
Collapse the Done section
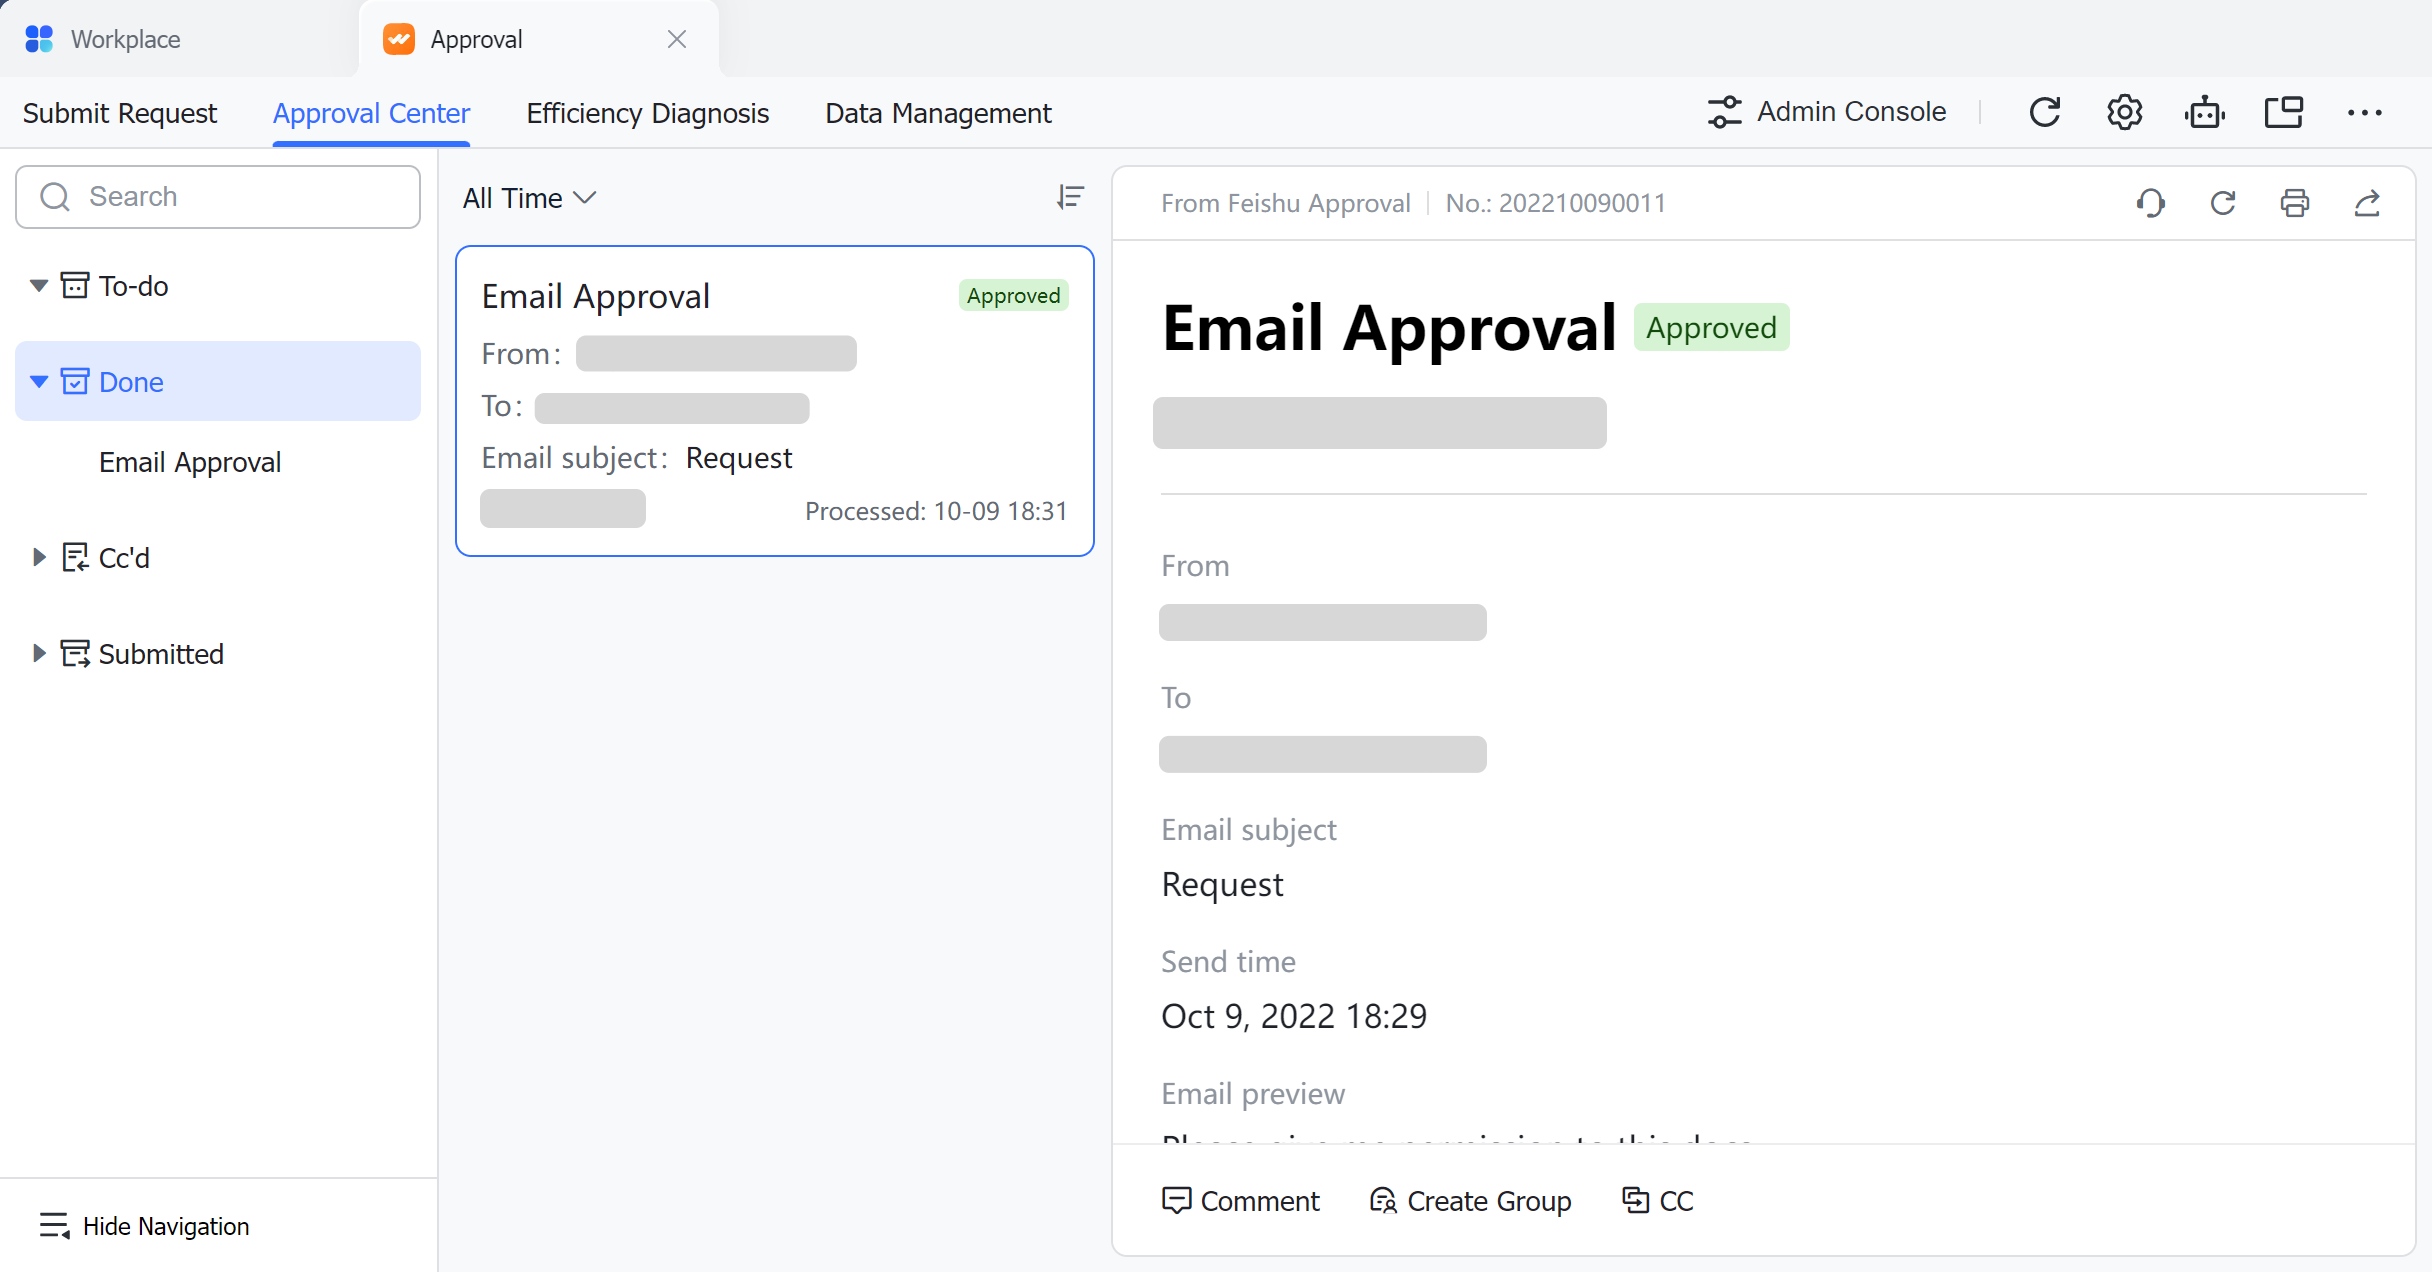coord(39,381)
